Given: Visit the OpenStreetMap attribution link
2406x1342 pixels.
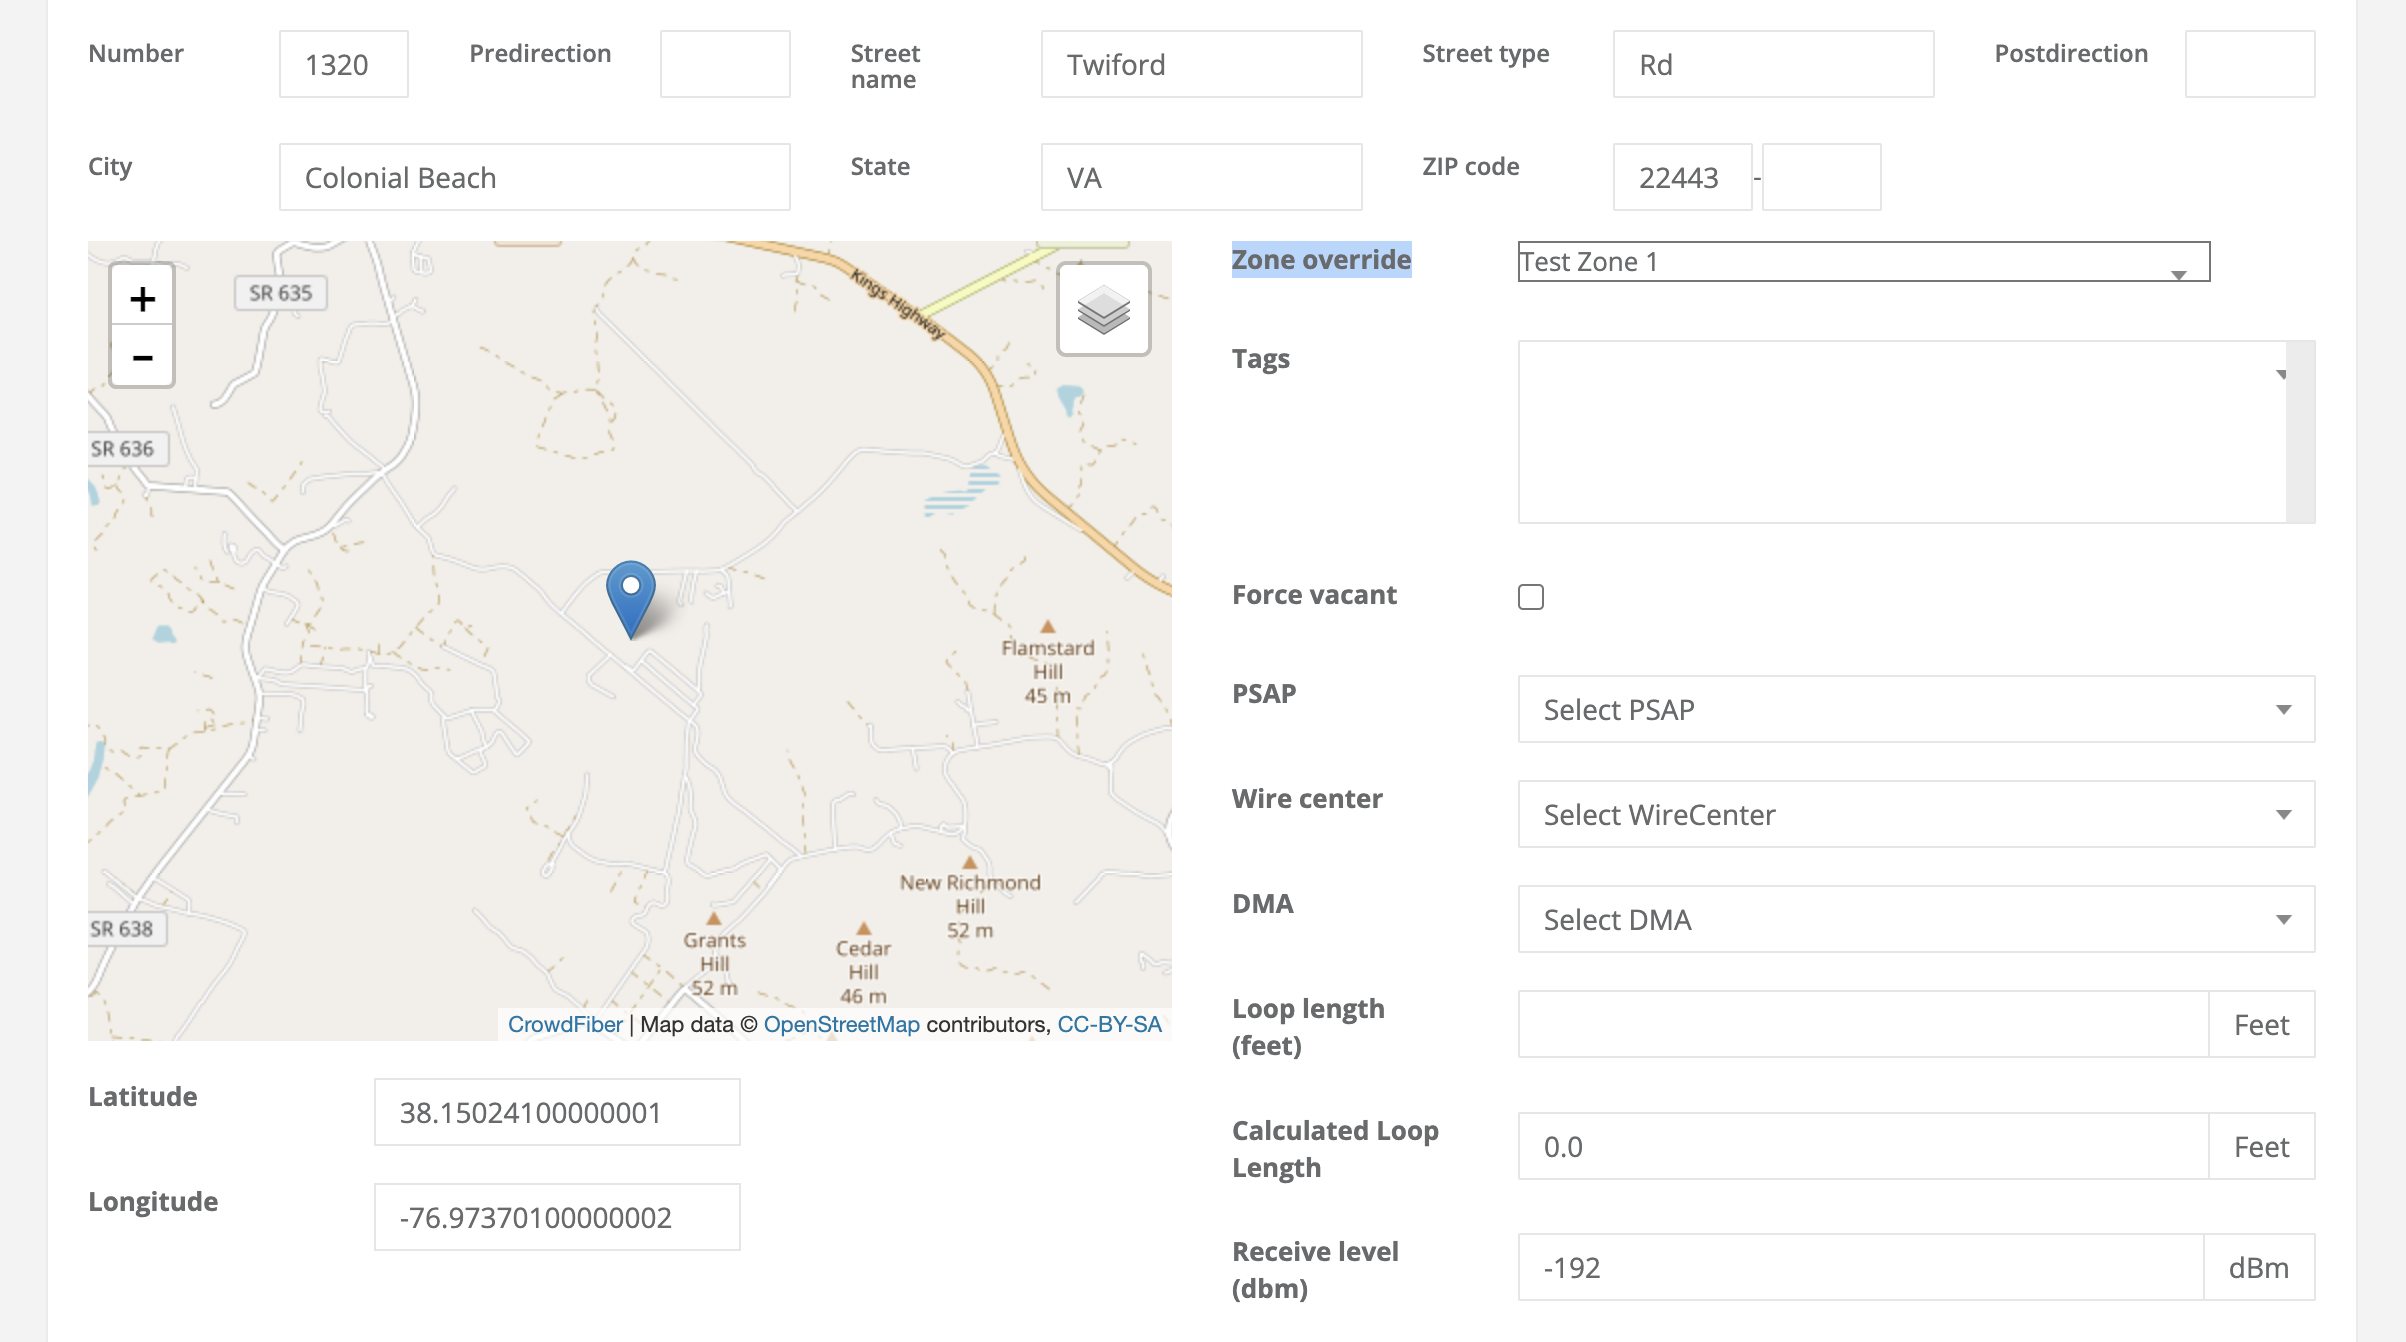Looking at the screenshot, I should pyautogui.click(x=842, y=1024).
